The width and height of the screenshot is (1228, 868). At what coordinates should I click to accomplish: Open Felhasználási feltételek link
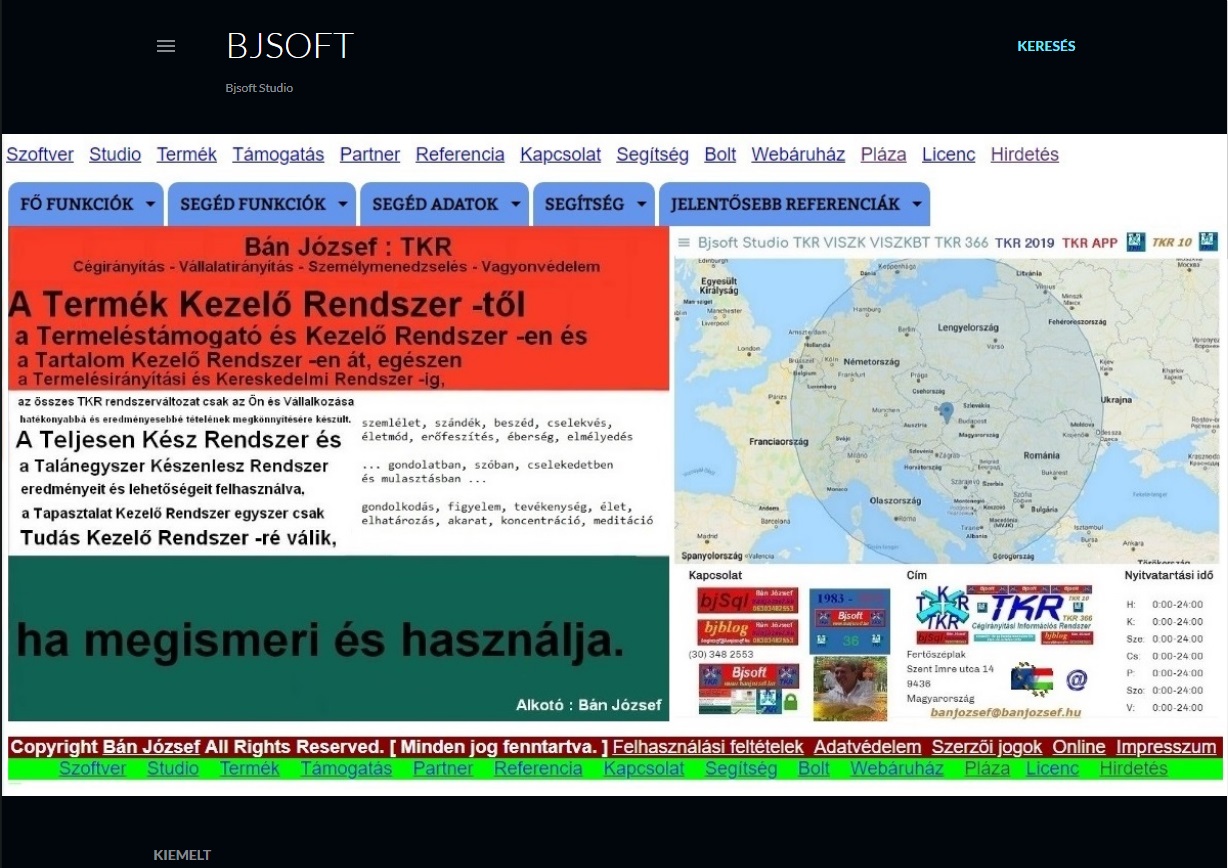click(708, 747)
